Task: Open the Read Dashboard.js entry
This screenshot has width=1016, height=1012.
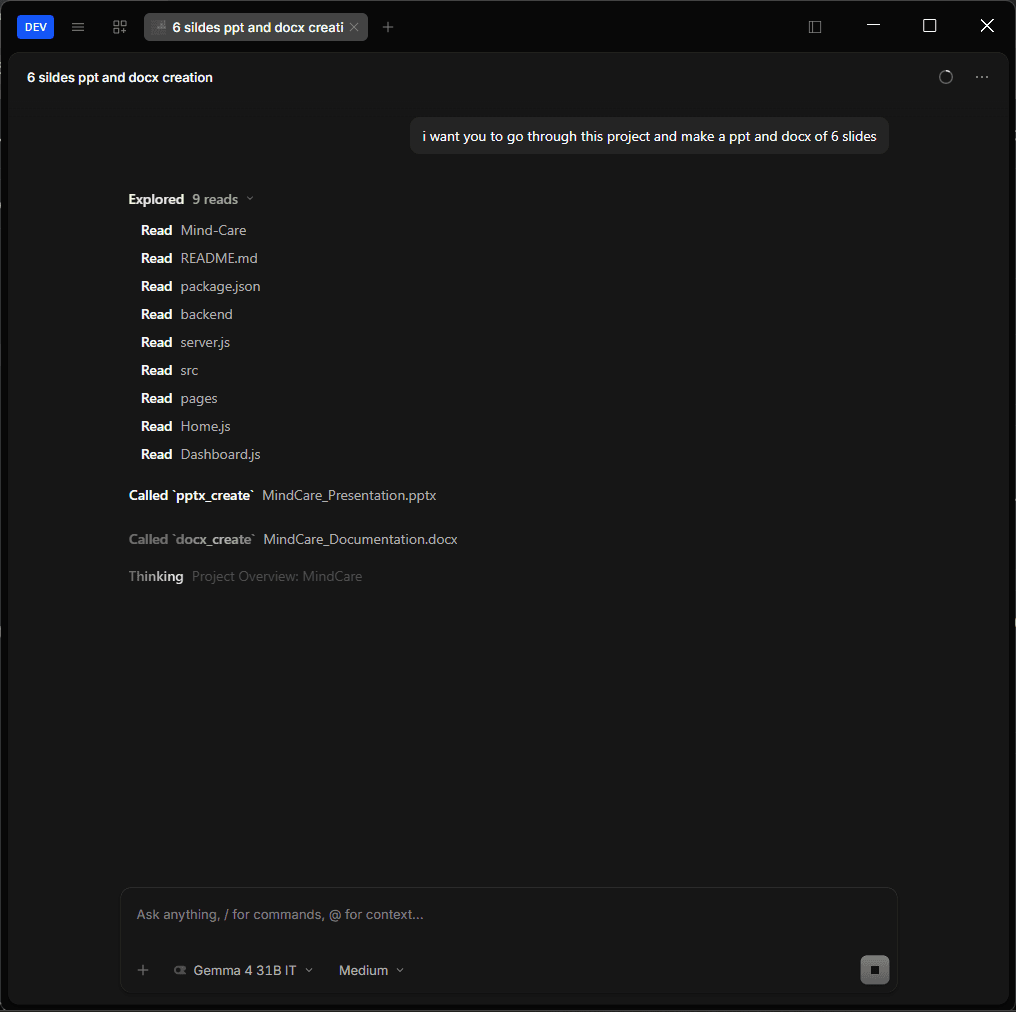Action: point(201,454)
